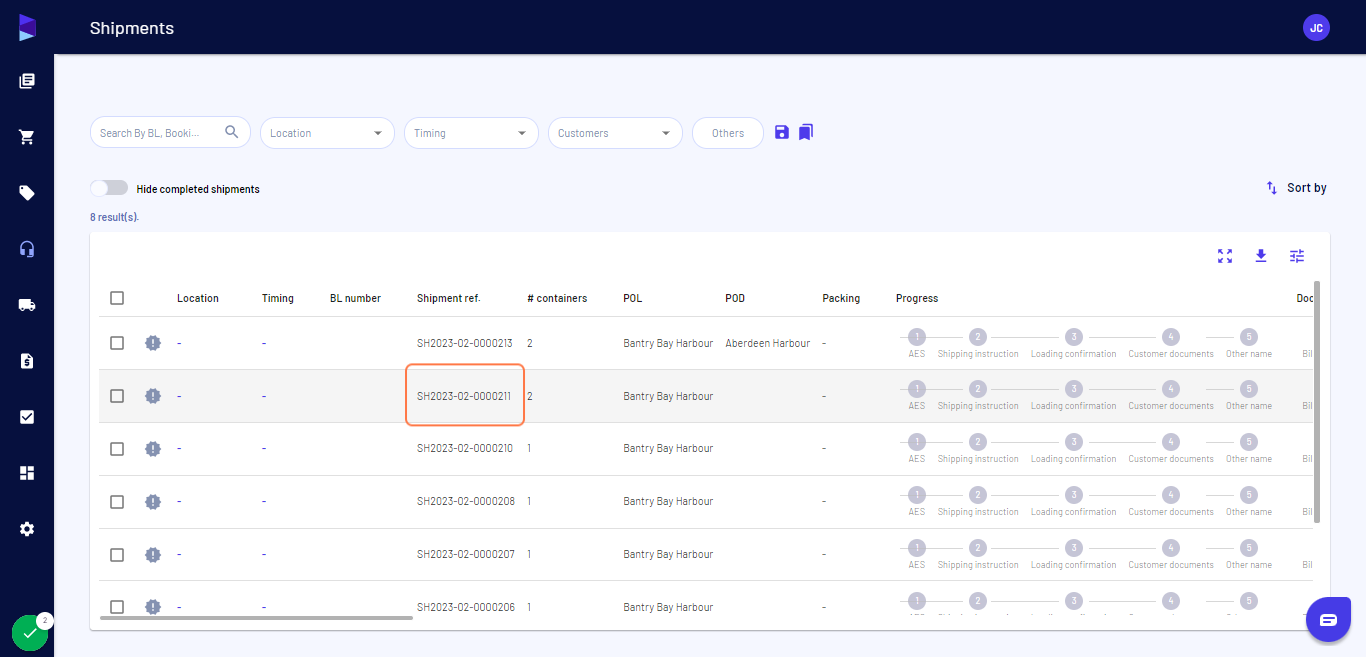Click the alert badge for SH2023-02-0000210
Image resolution: width=1366 pixels, height=657 pixels.
click(x=153, y=449)
